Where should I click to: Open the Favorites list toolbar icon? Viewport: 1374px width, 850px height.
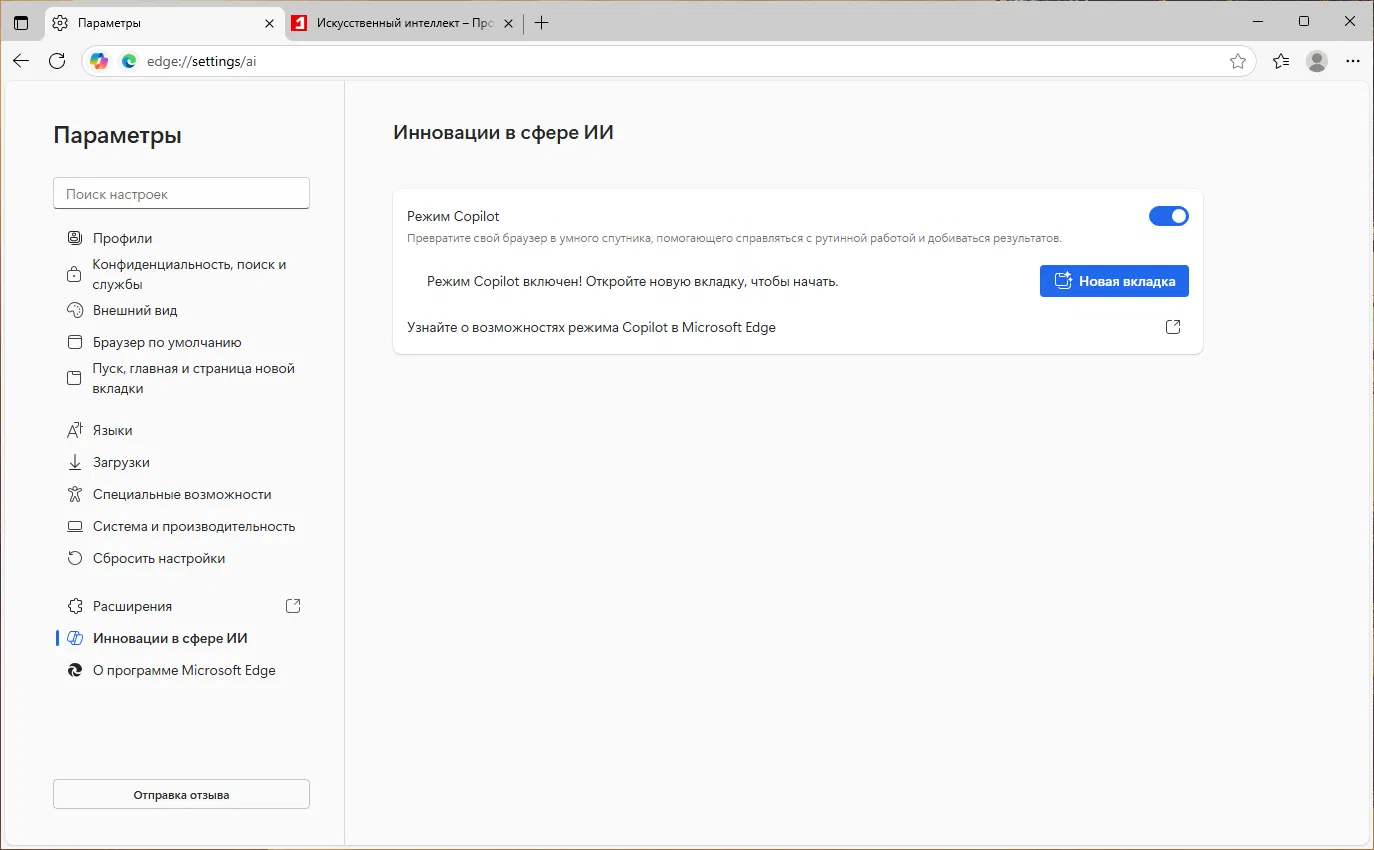click(1281, 61)
